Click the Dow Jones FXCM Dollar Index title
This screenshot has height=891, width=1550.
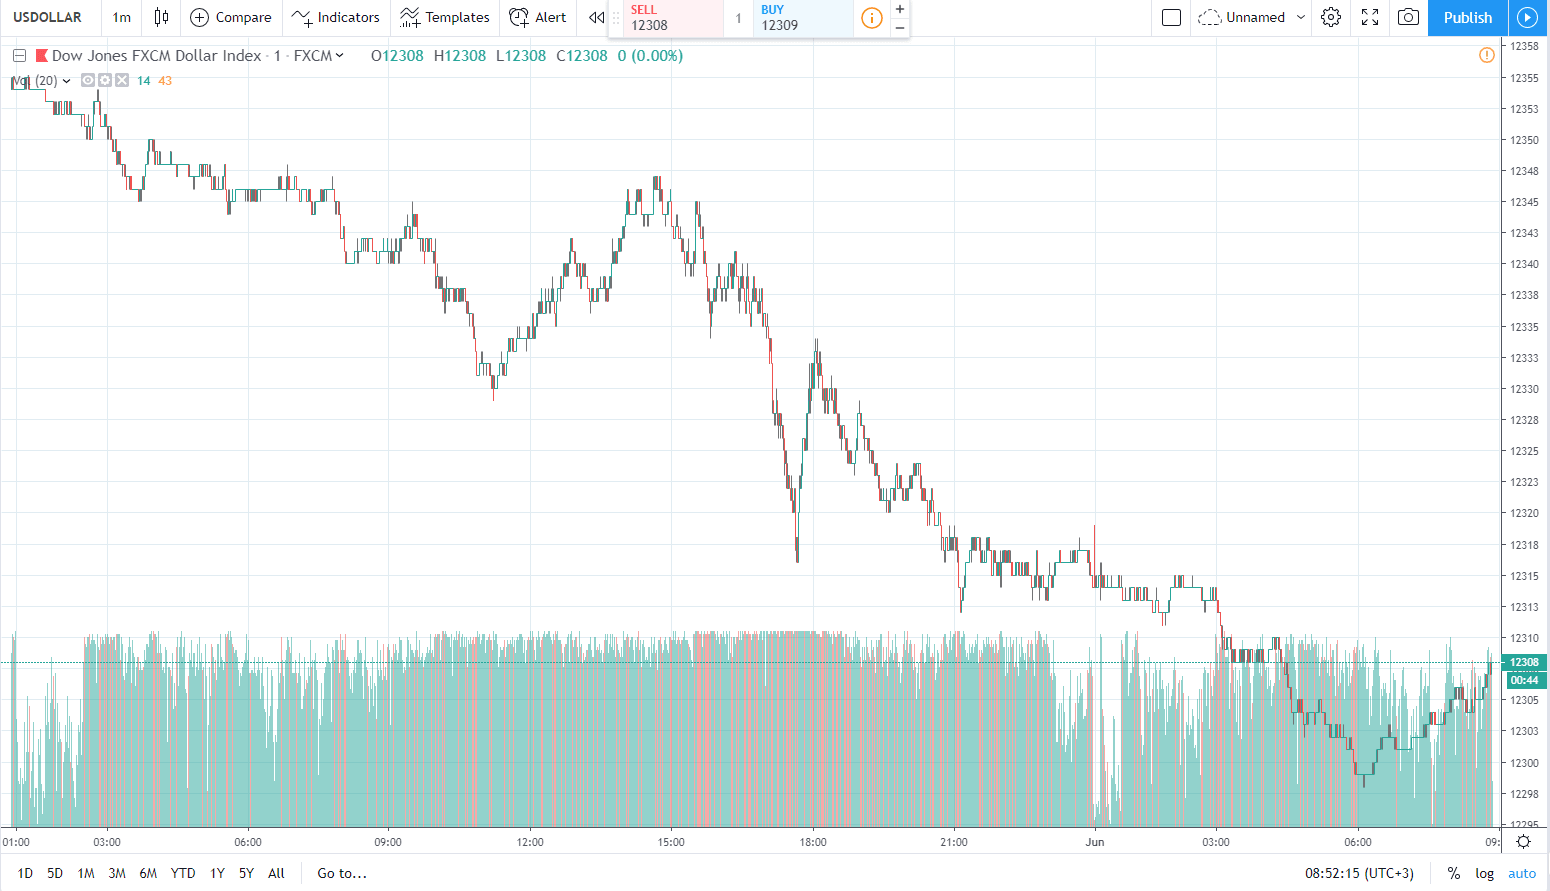[x=157, y=56]
